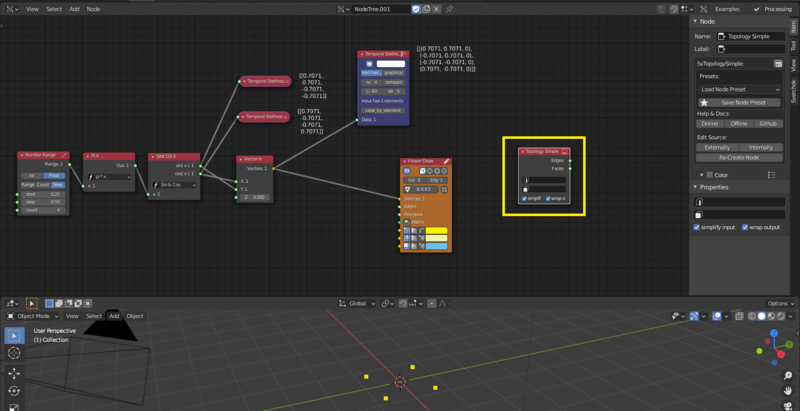The height and width of the screenshot is (411, 800).
Task: Open the View menu in node editor
Action: point(32,9)
